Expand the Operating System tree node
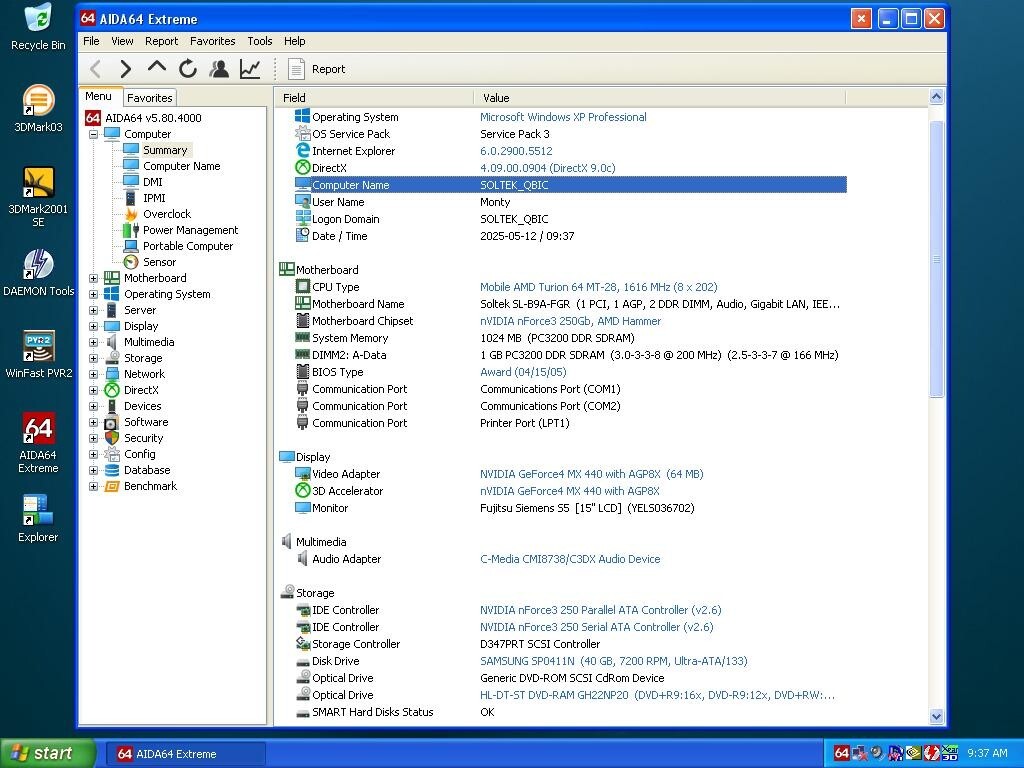This screenshot has width=1024, height=768. click(93, 295)
